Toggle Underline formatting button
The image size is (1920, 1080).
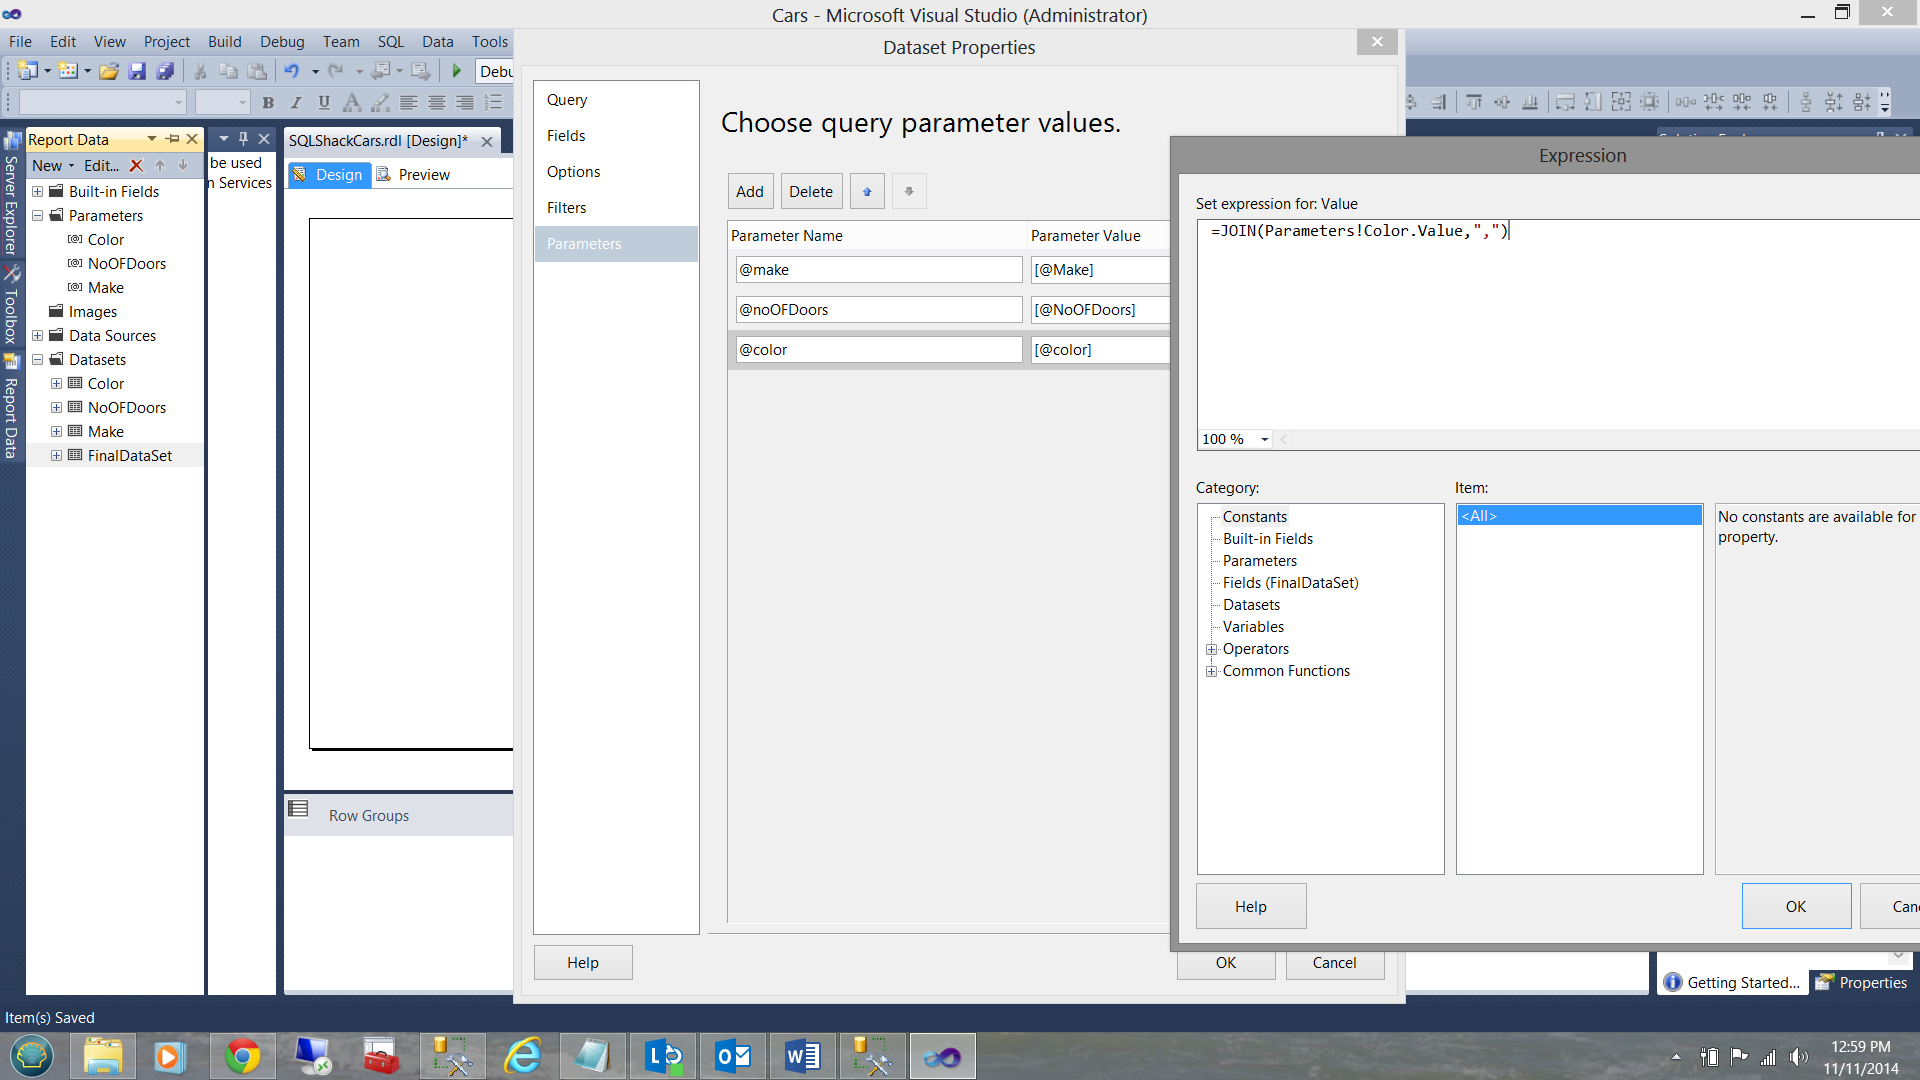click(324, 102)
